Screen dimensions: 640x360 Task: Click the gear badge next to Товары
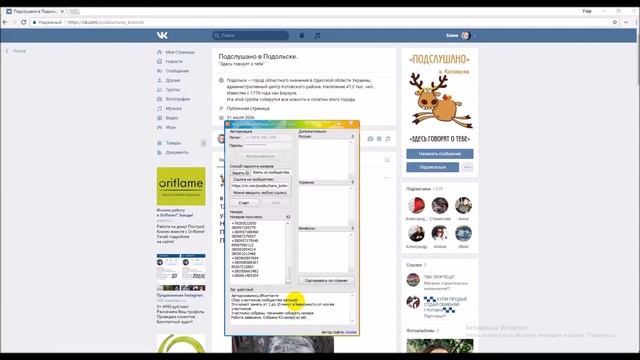click(204, 143)
